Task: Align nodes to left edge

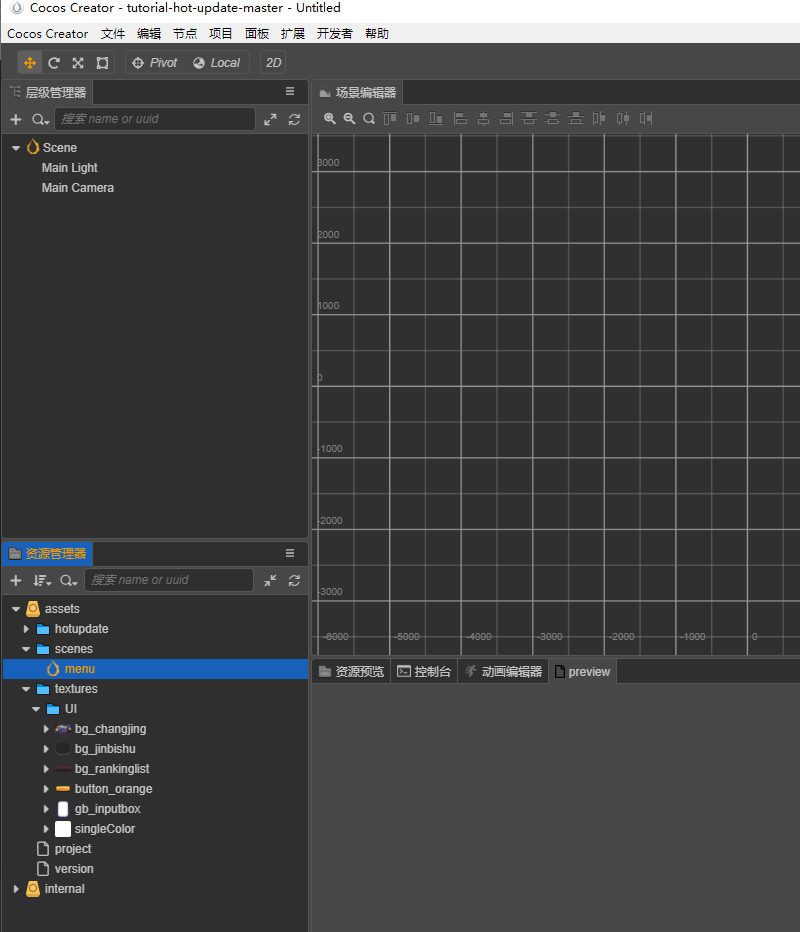Action: 460,118
